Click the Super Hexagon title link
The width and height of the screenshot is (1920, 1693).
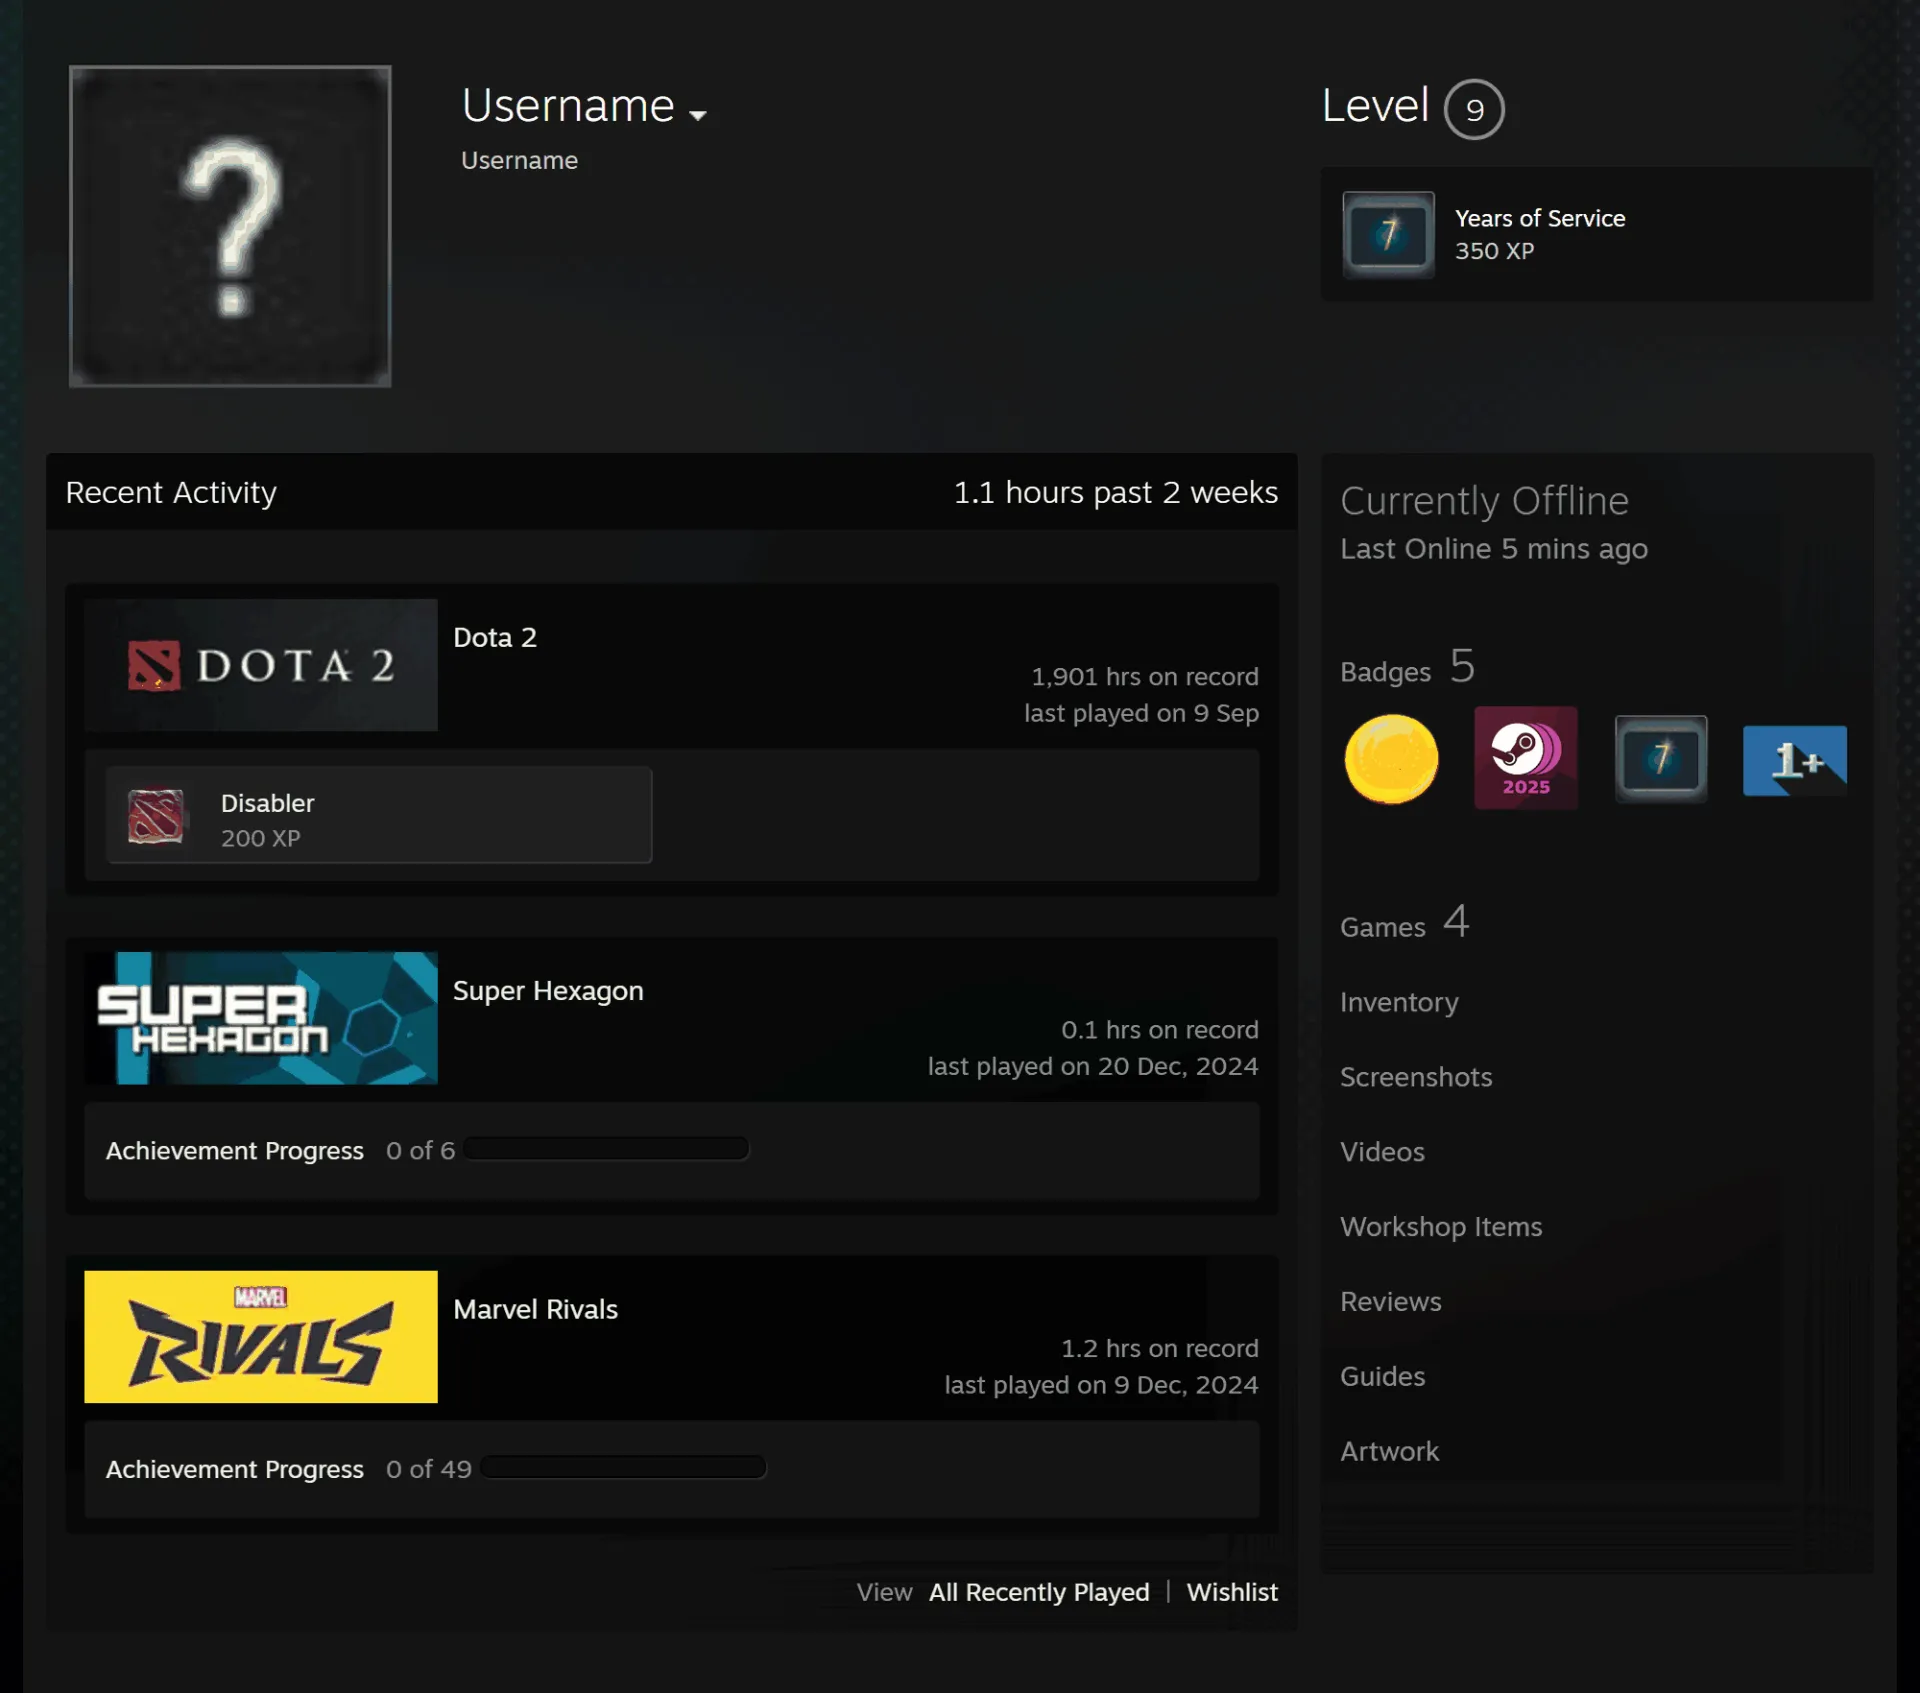pos(548,990)
